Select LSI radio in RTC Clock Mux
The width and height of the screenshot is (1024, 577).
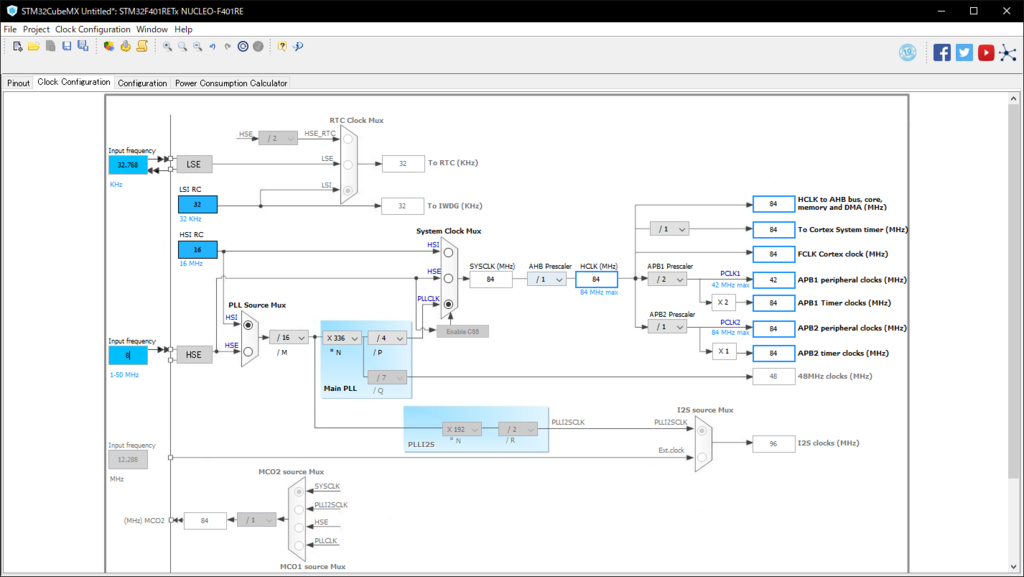[348, 191]
